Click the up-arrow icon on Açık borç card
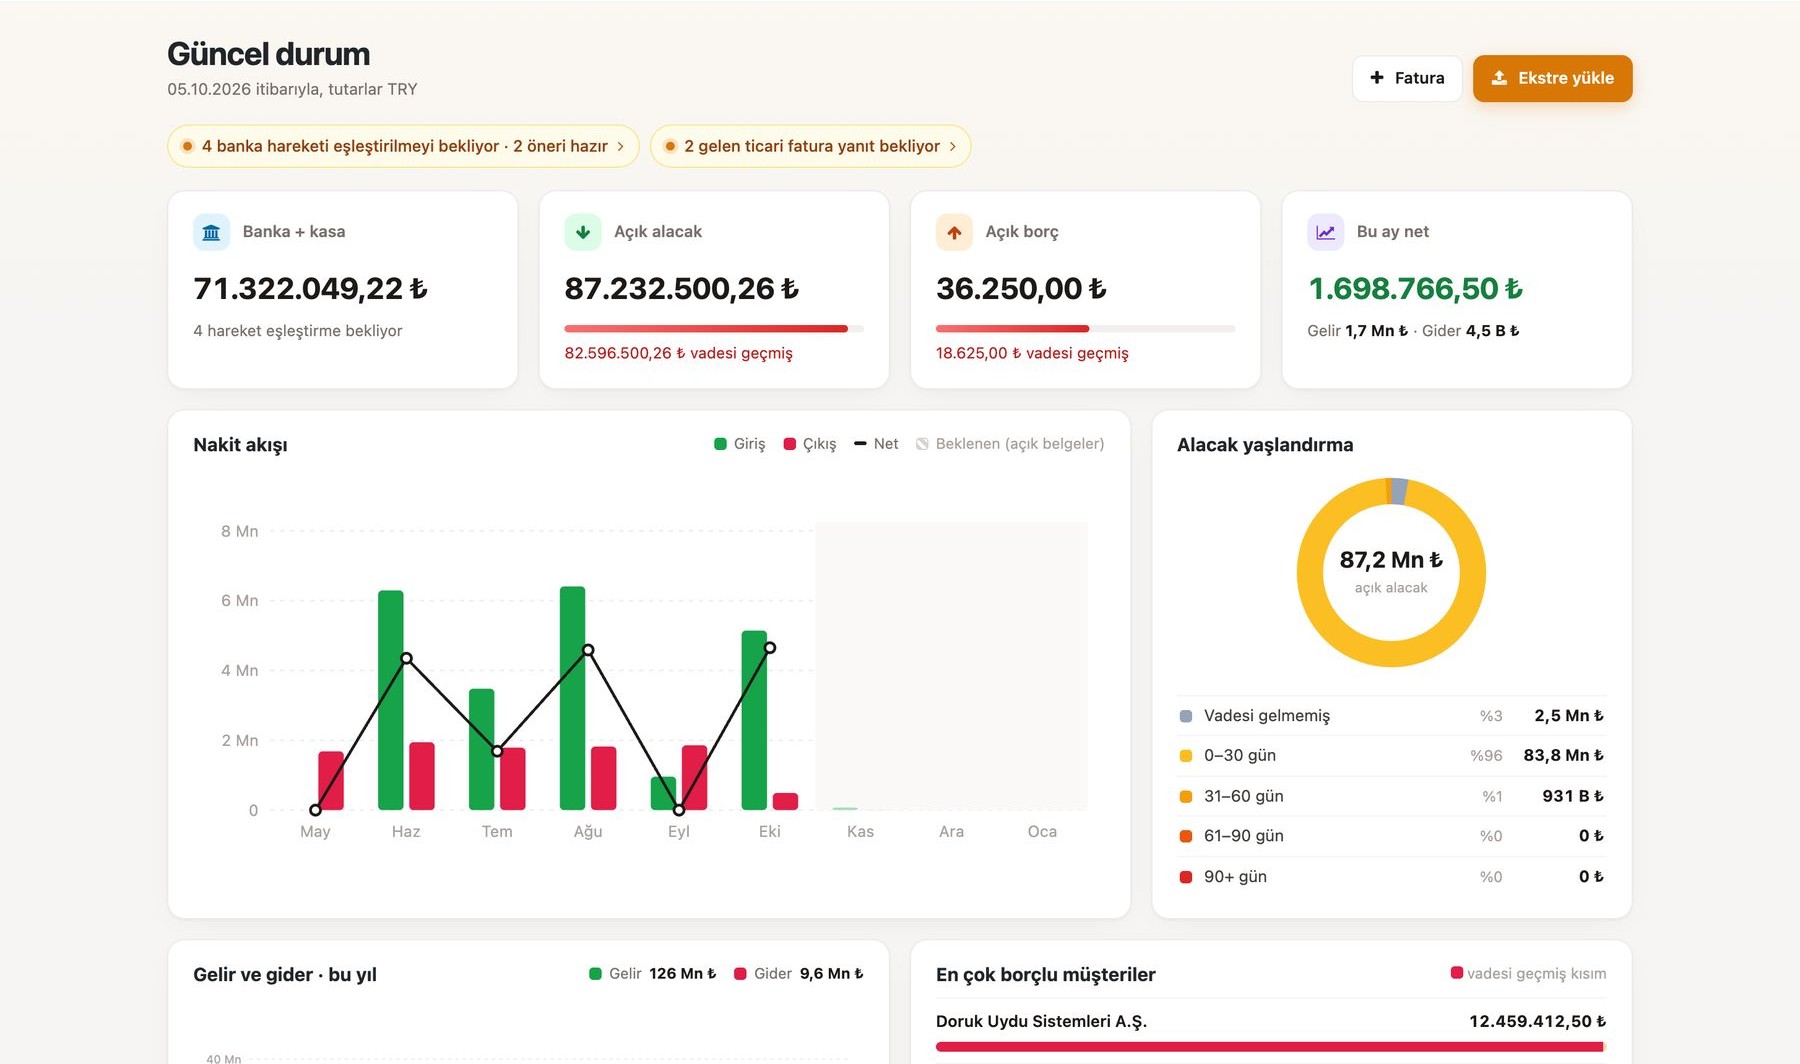This screenshot has width=1800, height=1064. (954, 232)
